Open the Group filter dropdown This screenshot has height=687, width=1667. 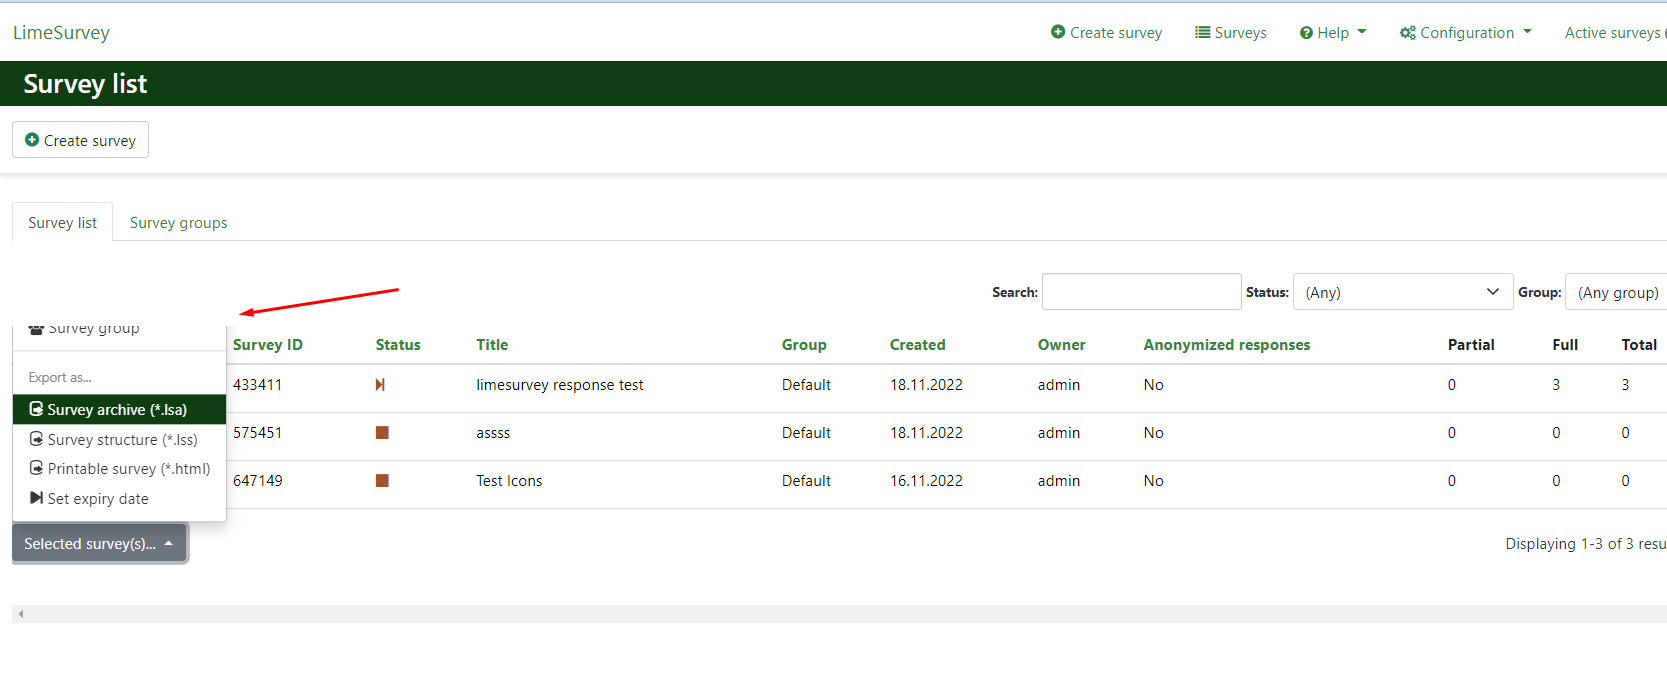[1617, 292]
